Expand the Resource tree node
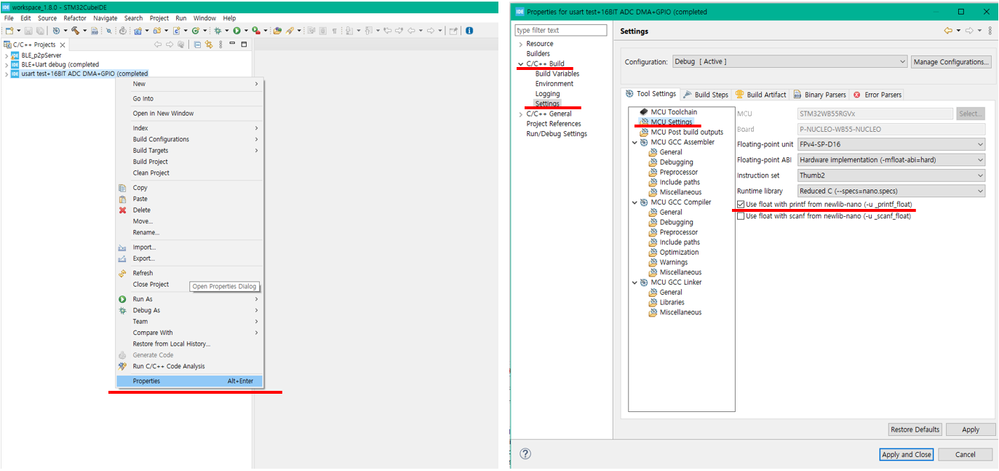 pyautogui.click(x=521, y=44)
